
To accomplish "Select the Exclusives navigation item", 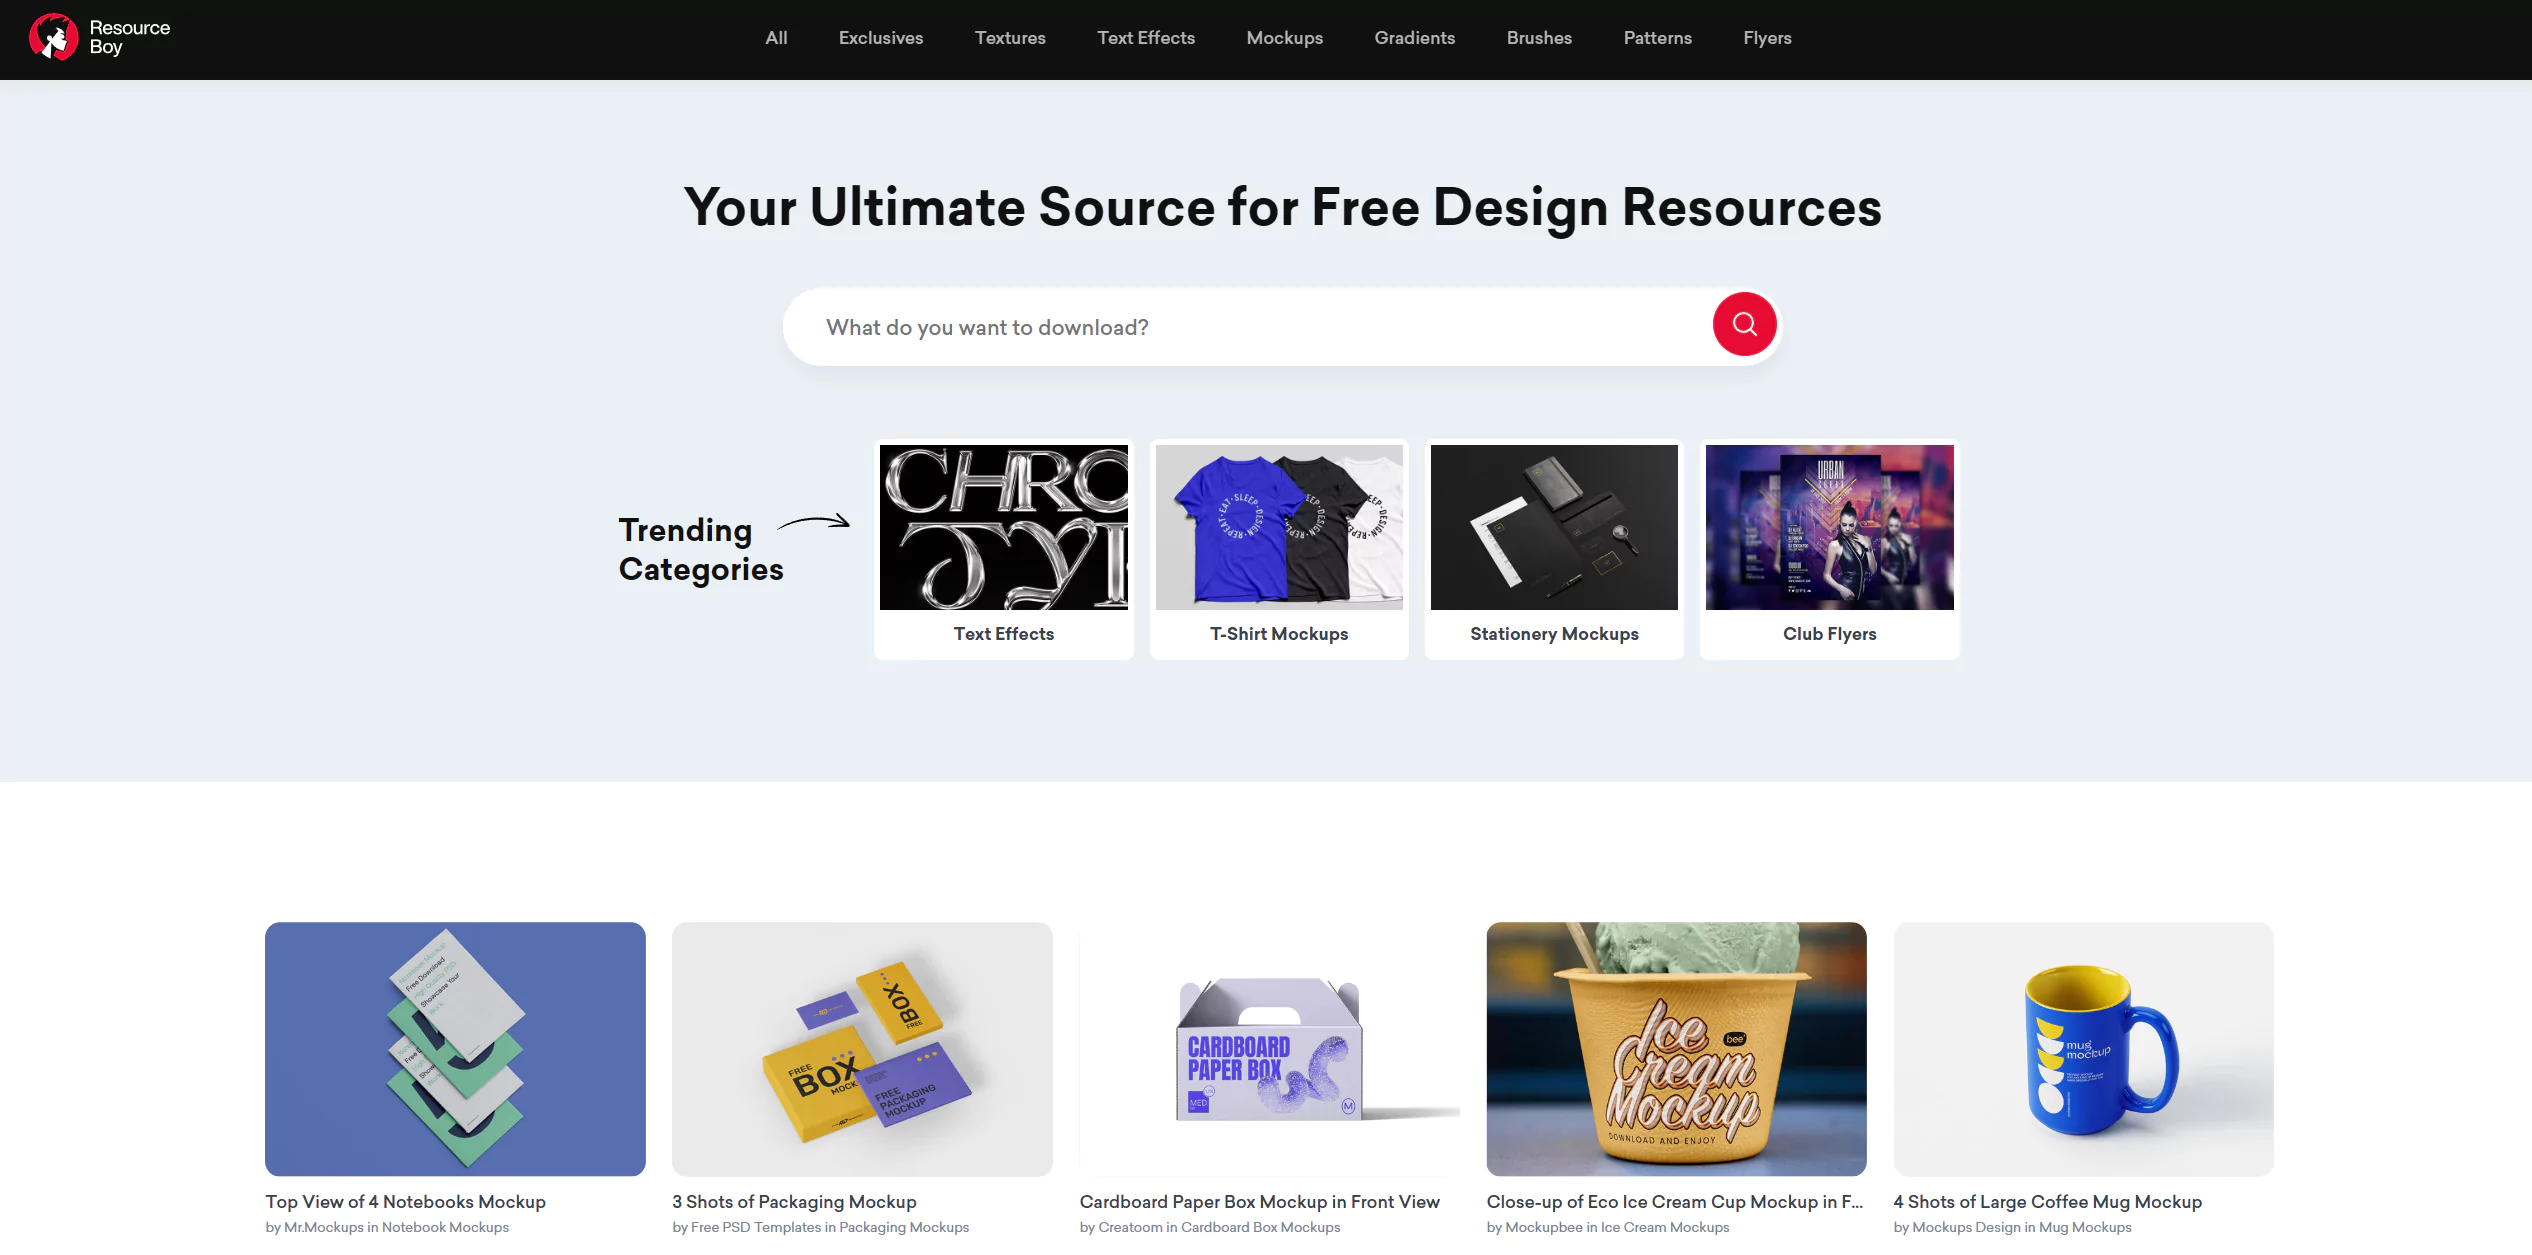I will point(880,38).
